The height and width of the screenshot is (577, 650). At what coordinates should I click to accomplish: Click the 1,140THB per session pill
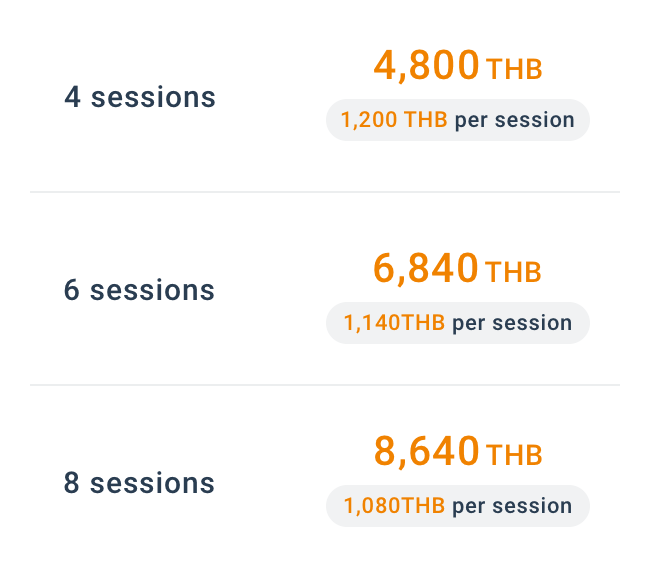coord(458,323)
